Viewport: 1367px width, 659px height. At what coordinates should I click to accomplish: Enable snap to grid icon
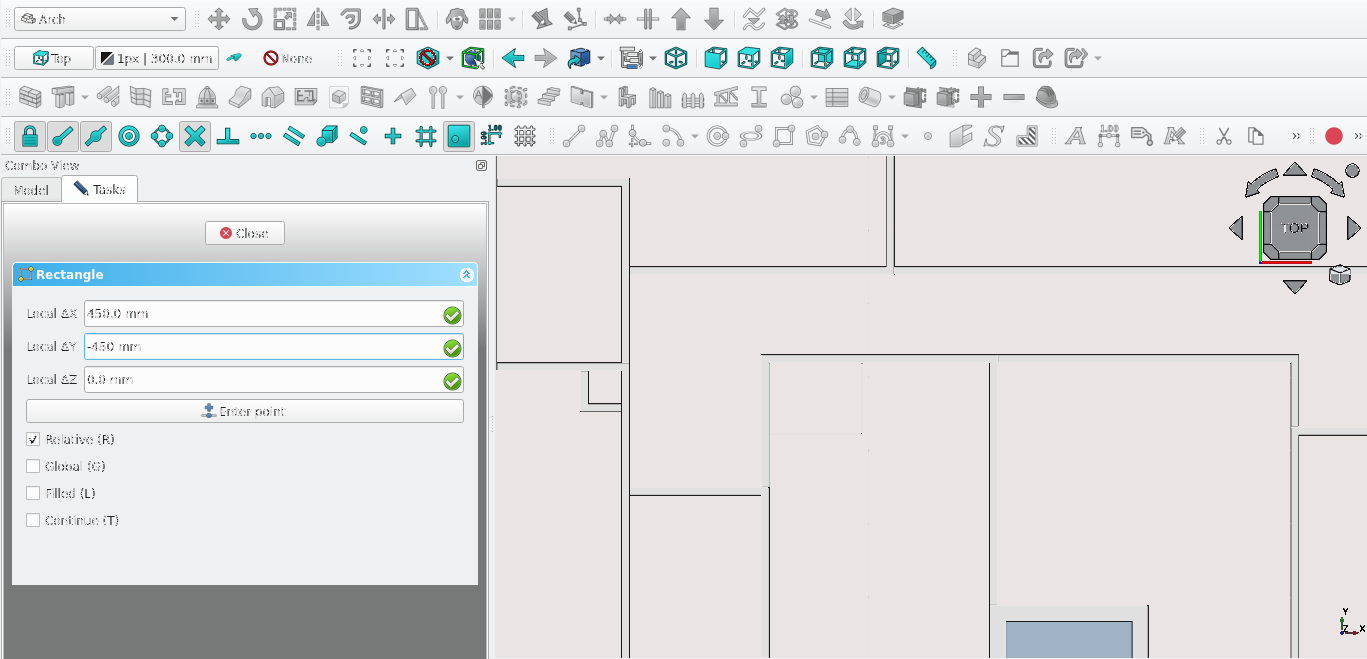click(426, 136)
